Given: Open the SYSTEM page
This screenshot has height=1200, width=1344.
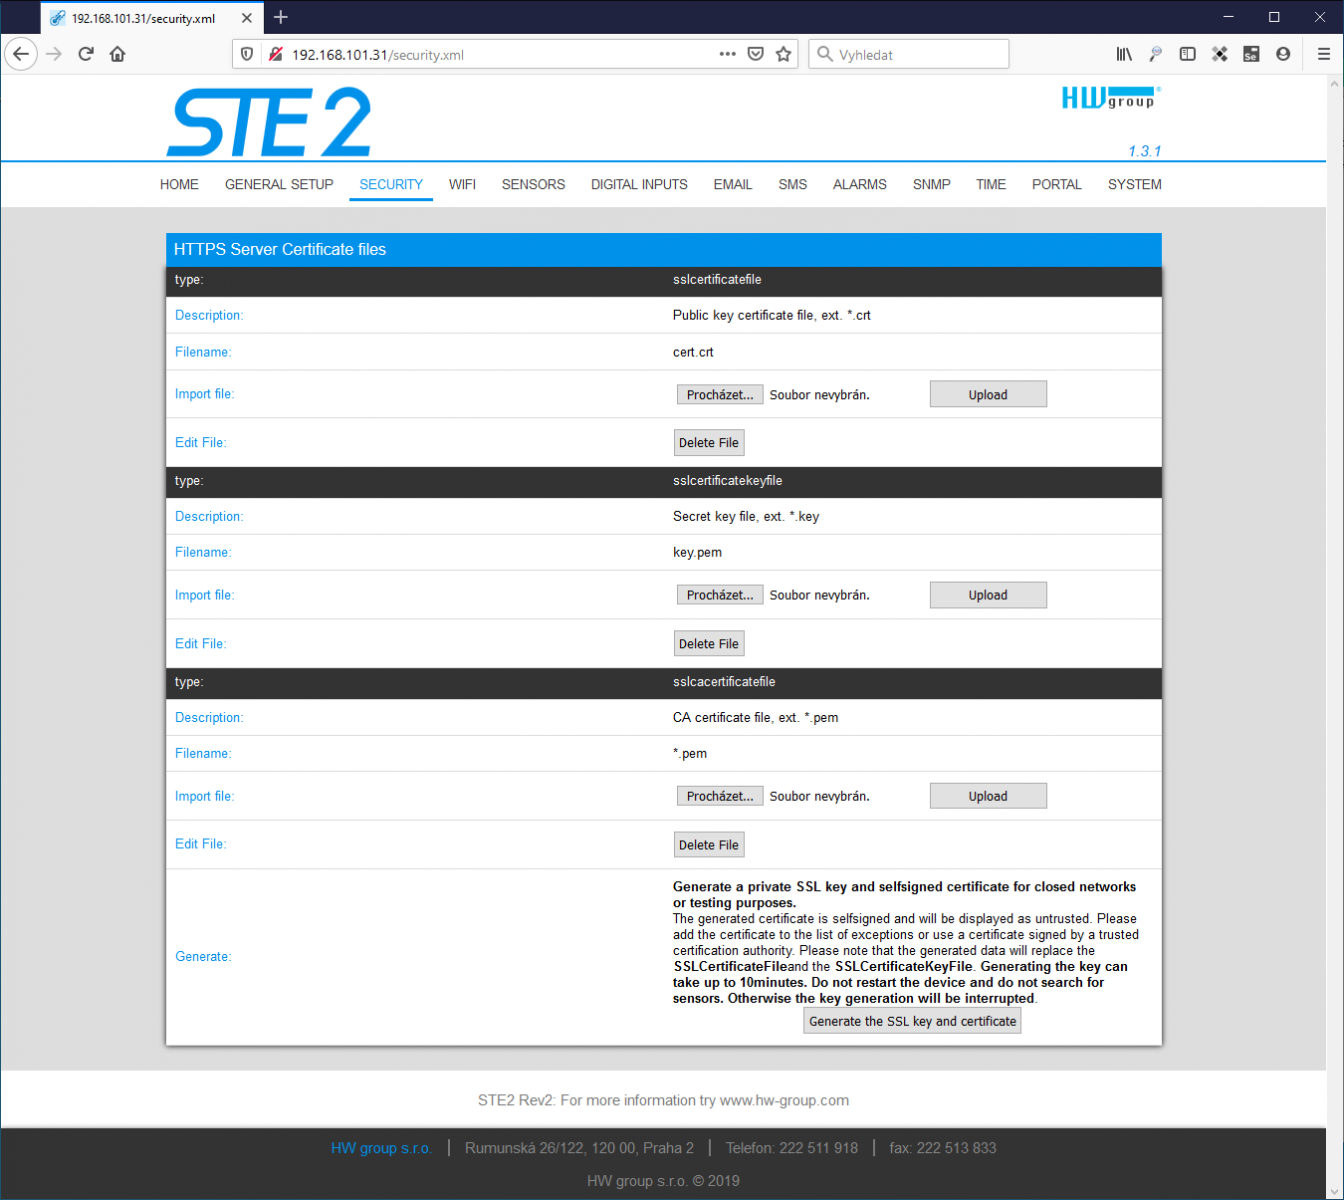Looking at the screenshot, I should 1135,184.
